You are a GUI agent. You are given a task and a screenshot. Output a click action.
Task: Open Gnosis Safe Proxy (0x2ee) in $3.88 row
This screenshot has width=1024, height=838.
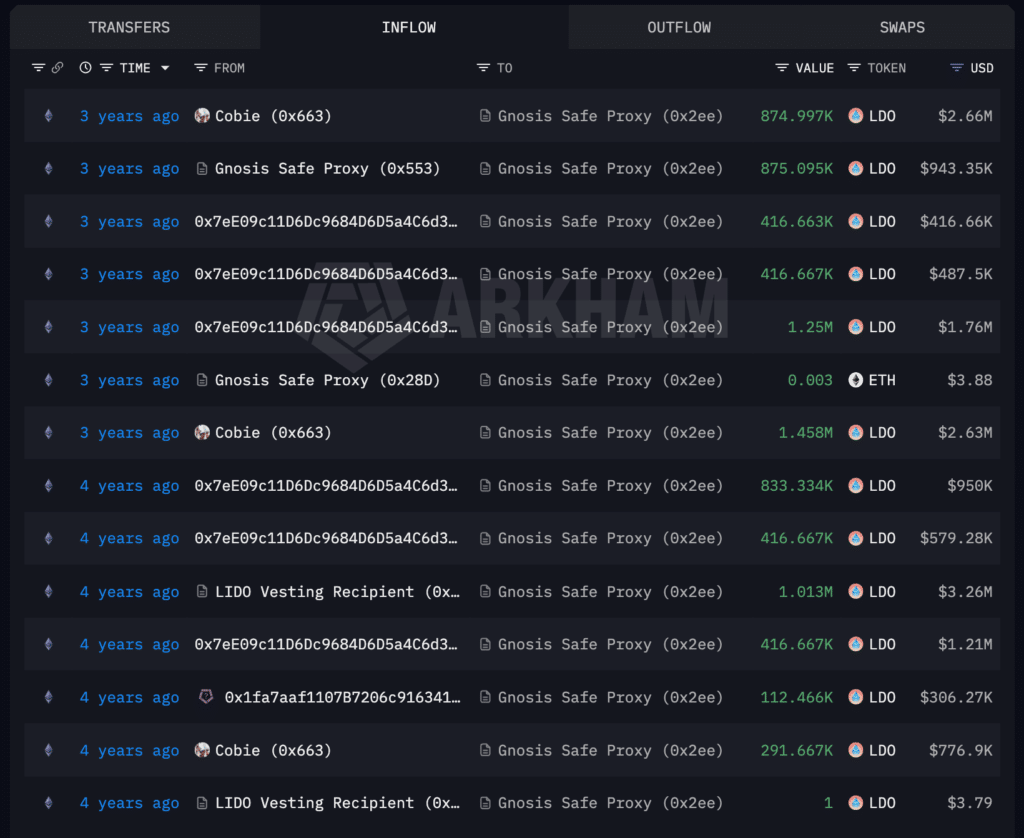[611, 380]
